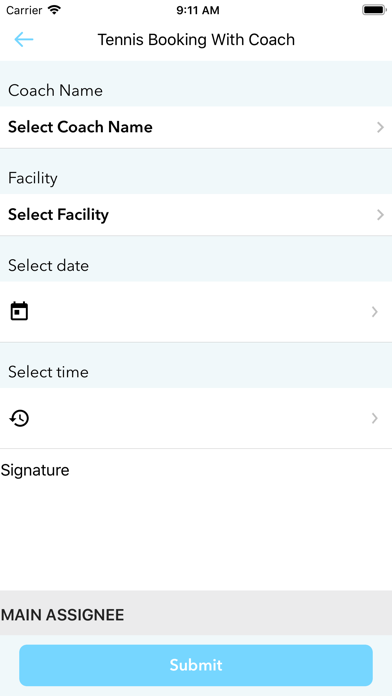Tap the MAIN ASSIGNEE section header
The width and height of the screenshot is (392, 696).
[196, 613]
